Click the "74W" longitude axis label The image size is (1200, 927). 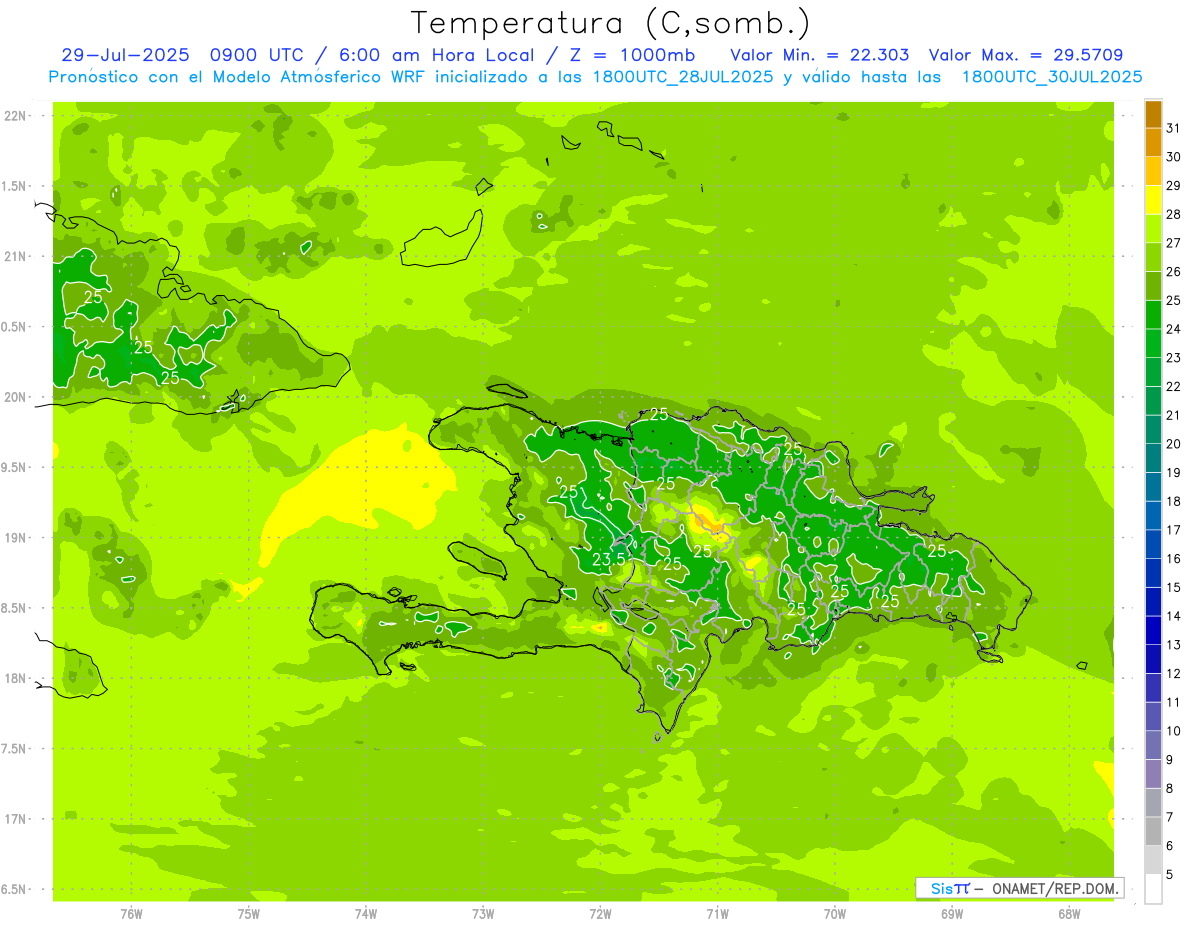(x=365, y=913)
